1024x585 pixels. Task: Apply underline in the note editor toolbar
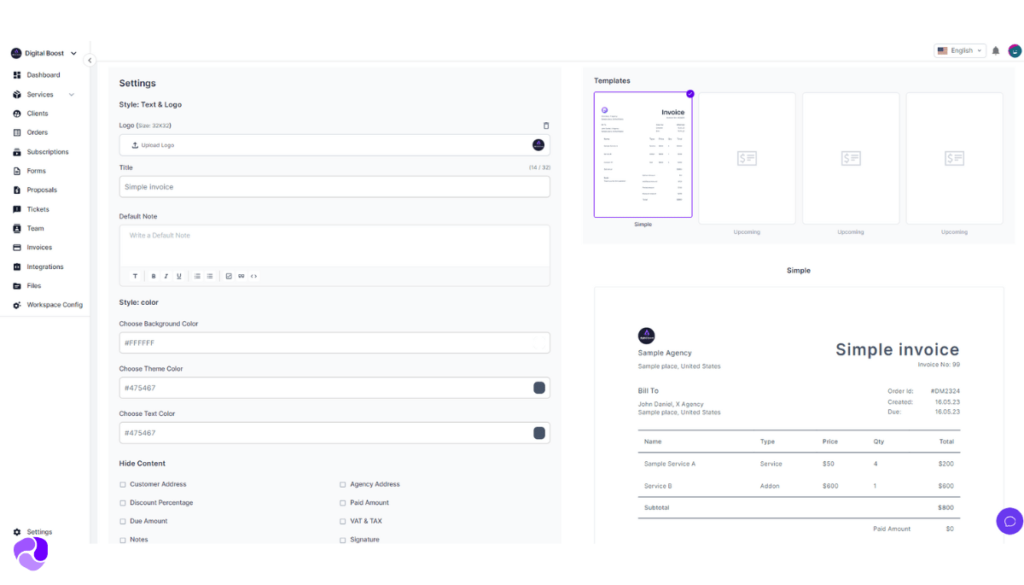click(179, 276)
